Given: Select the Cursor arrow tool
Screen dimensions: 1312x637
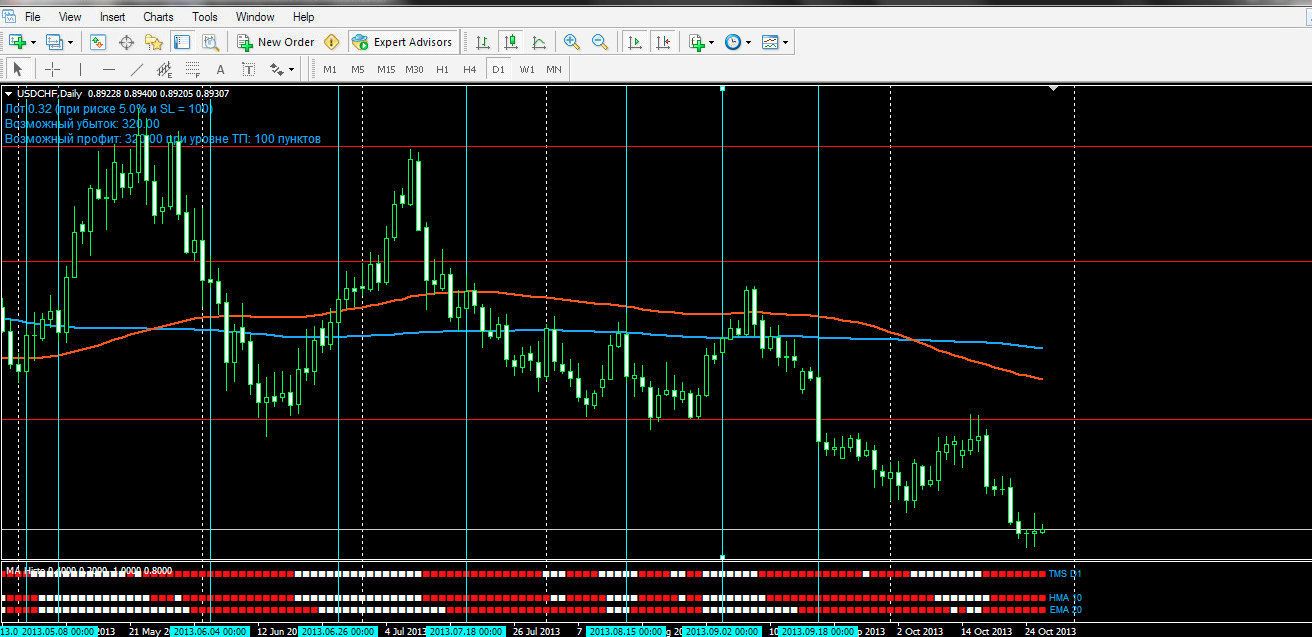Looking at the screenshot, I should (x=18, y=69).
